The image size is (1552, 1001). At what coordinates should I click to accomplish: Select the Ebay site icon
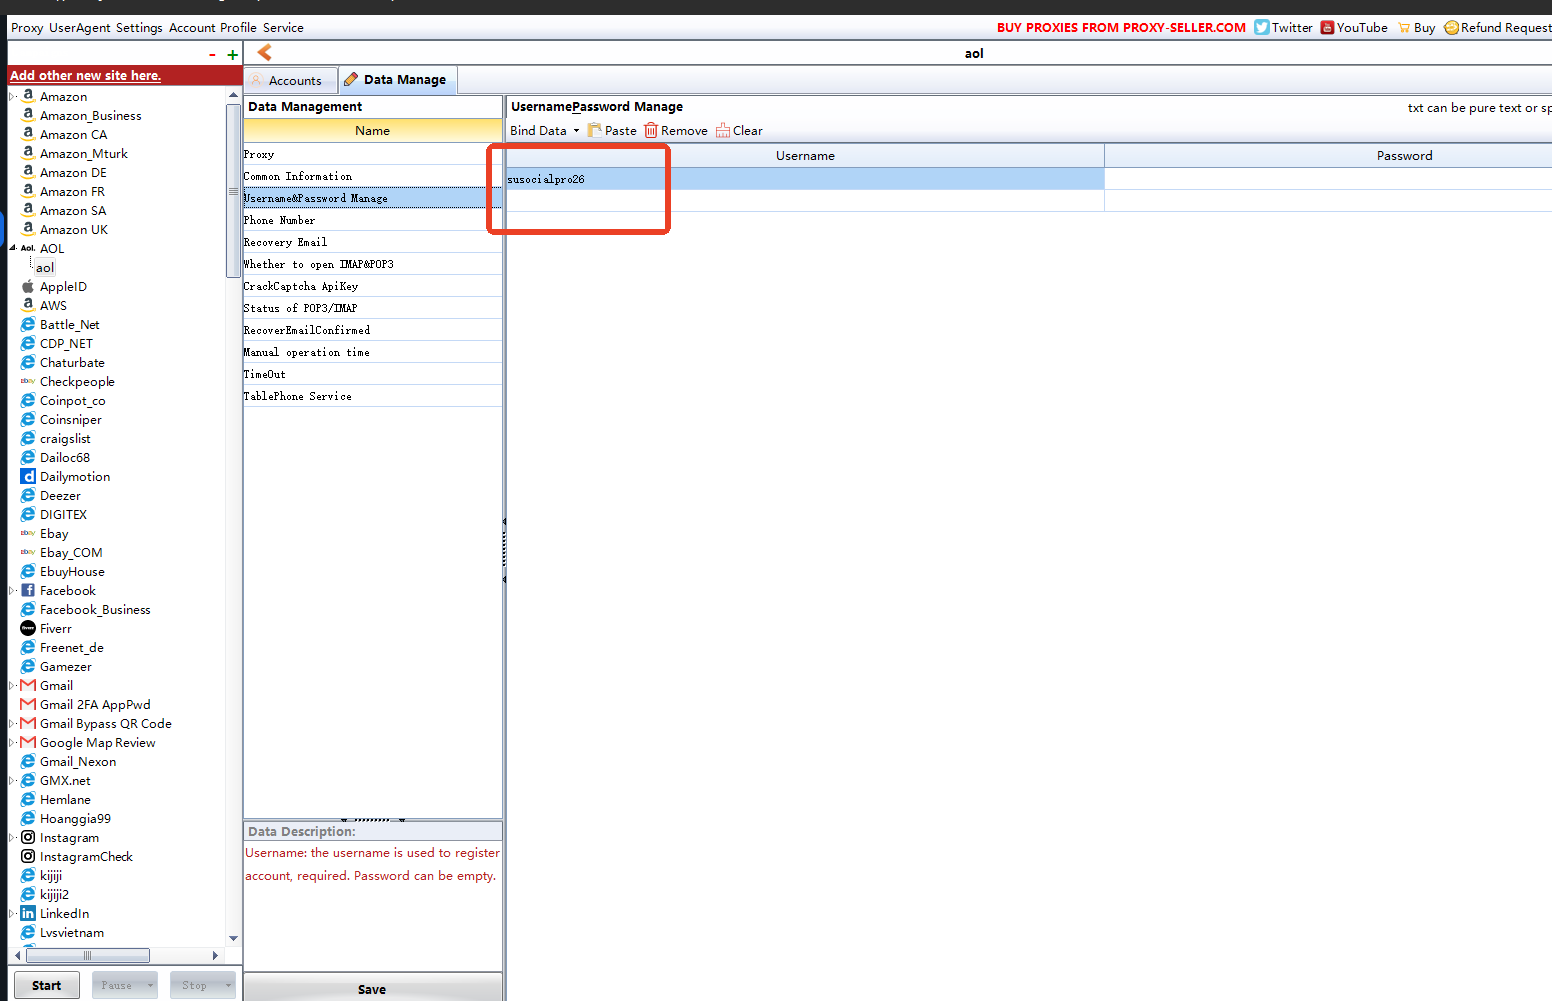(x=28, y=533)
